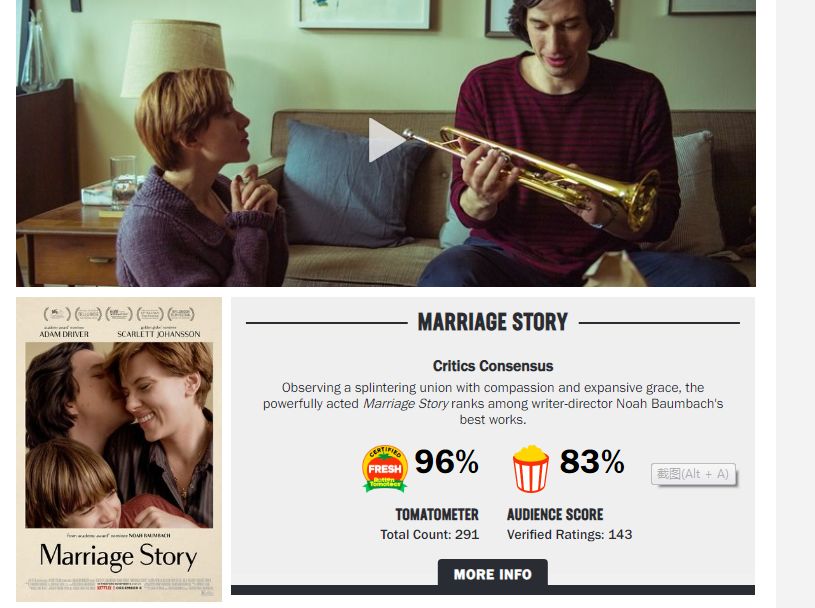Click the dark bar beneath MORE INFO

493,590
